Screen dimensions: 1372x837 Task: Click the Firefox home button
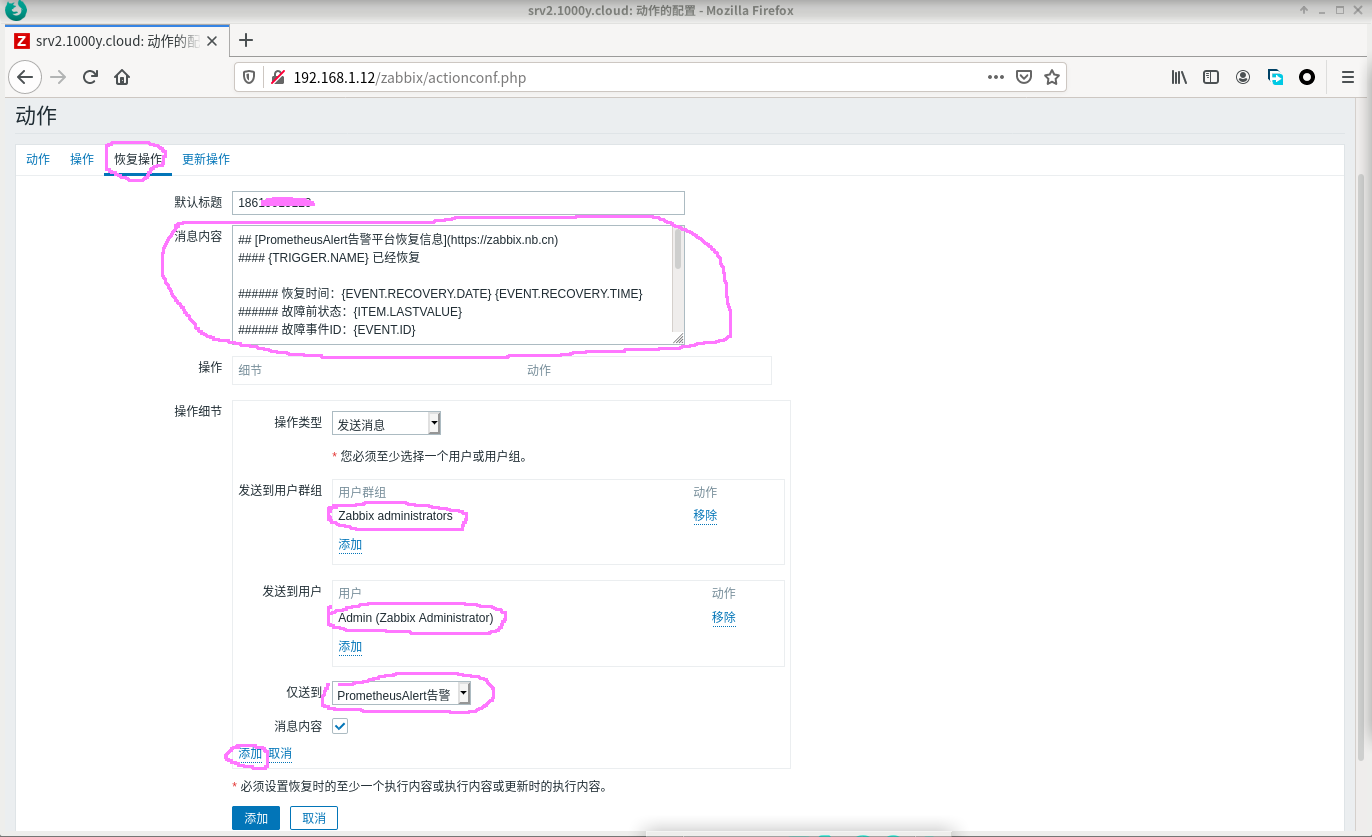(122, 77)
